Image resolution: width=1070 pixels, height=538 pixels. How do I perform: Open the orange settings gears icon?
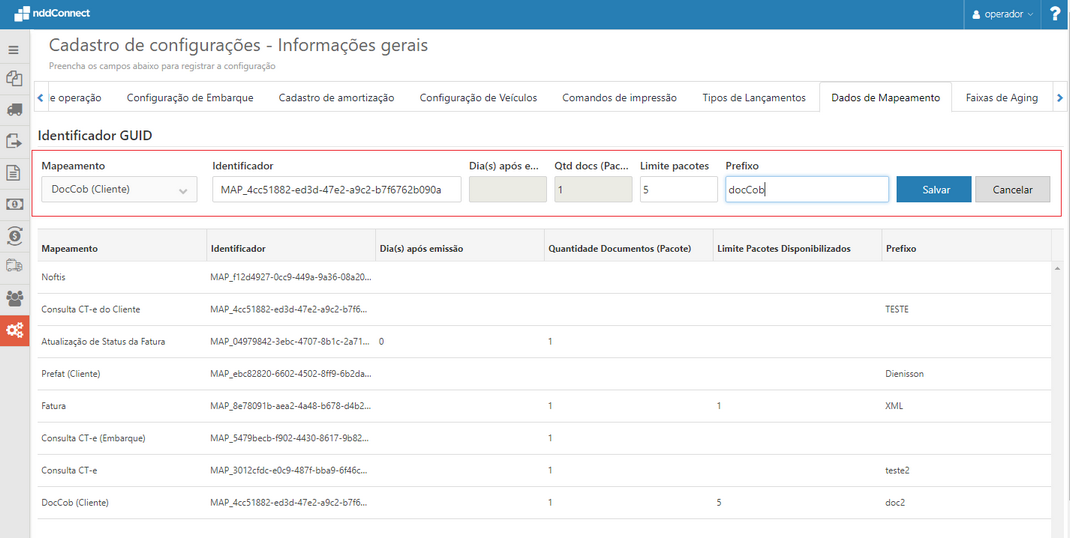pos(14,330)
